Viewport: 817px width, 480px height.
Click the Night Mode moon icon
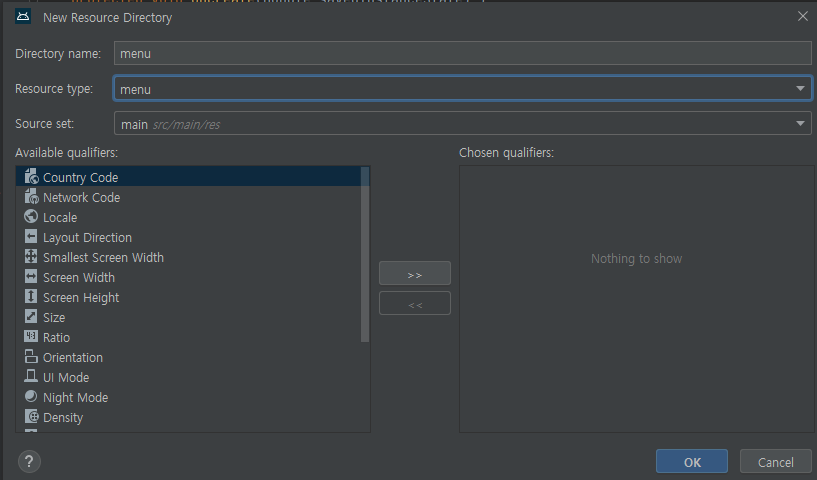(31, 396)
